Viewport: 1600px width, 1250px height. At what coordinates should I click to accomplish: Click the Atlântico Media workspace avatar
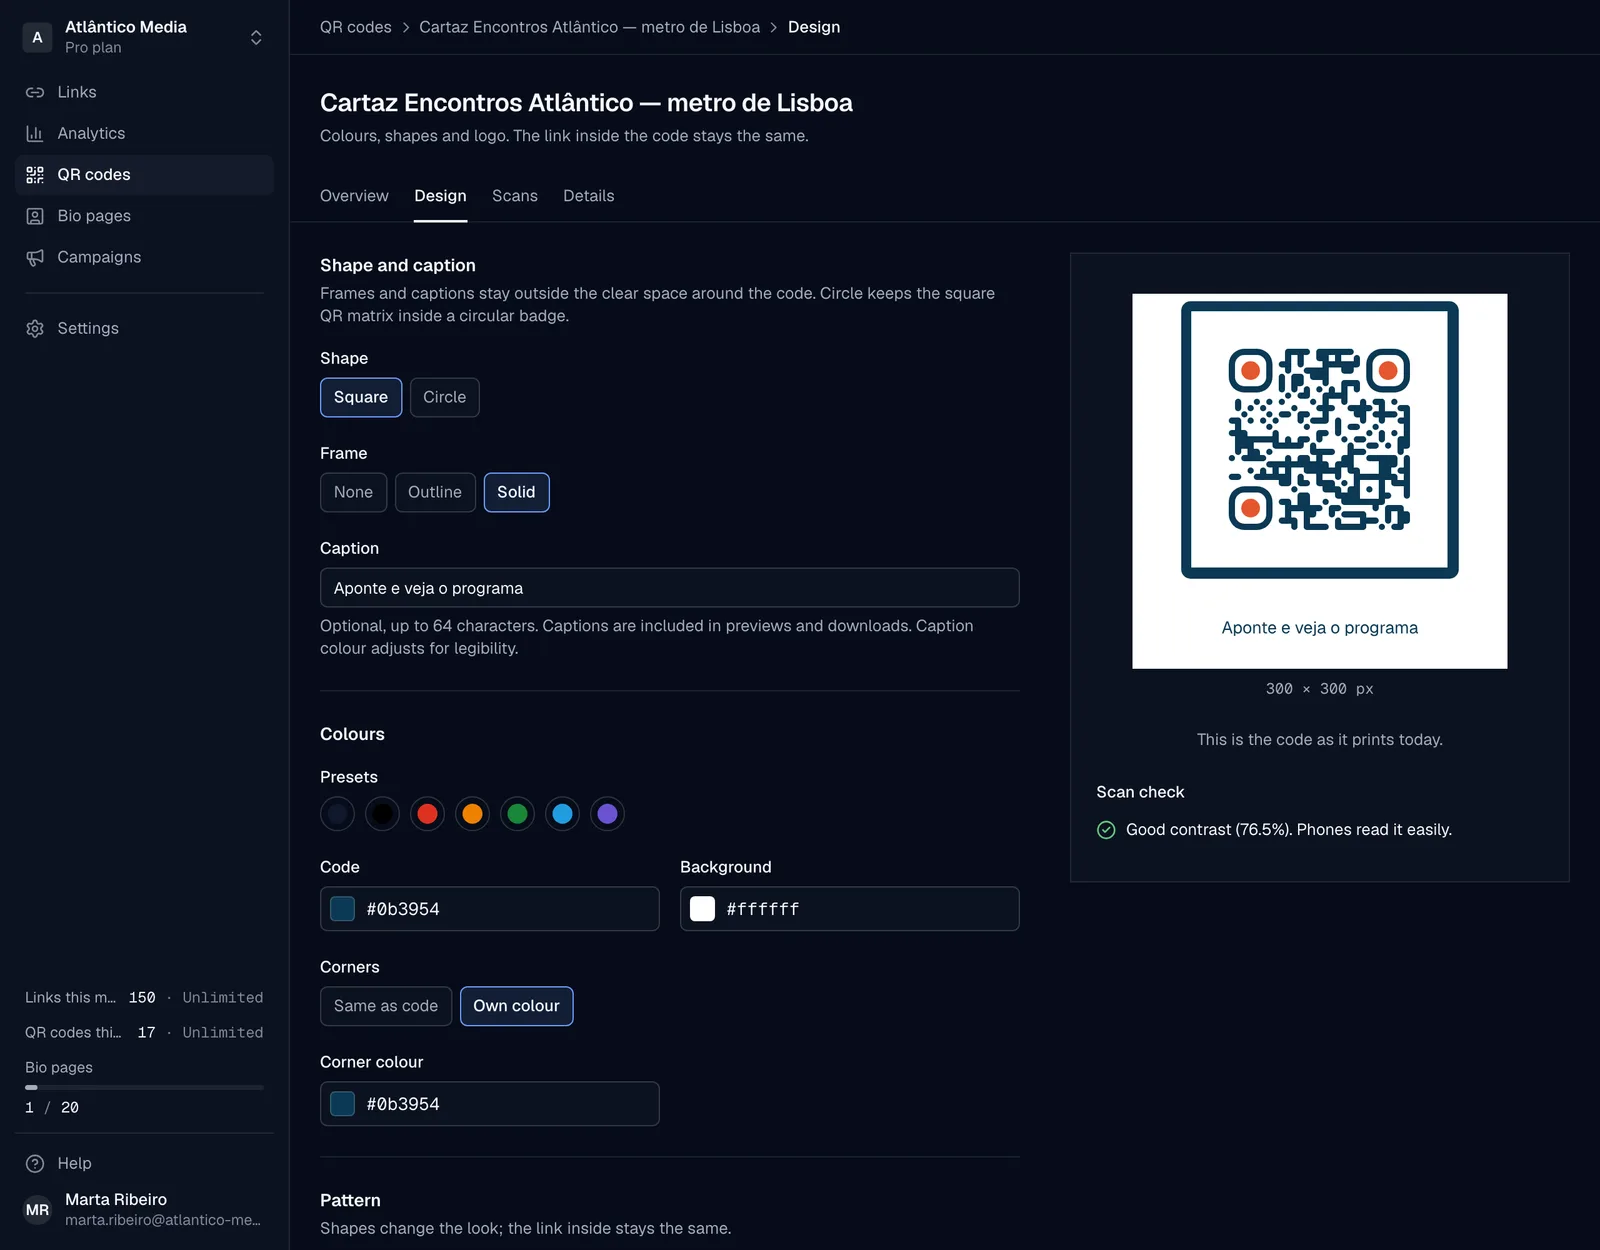coord(37,37)
